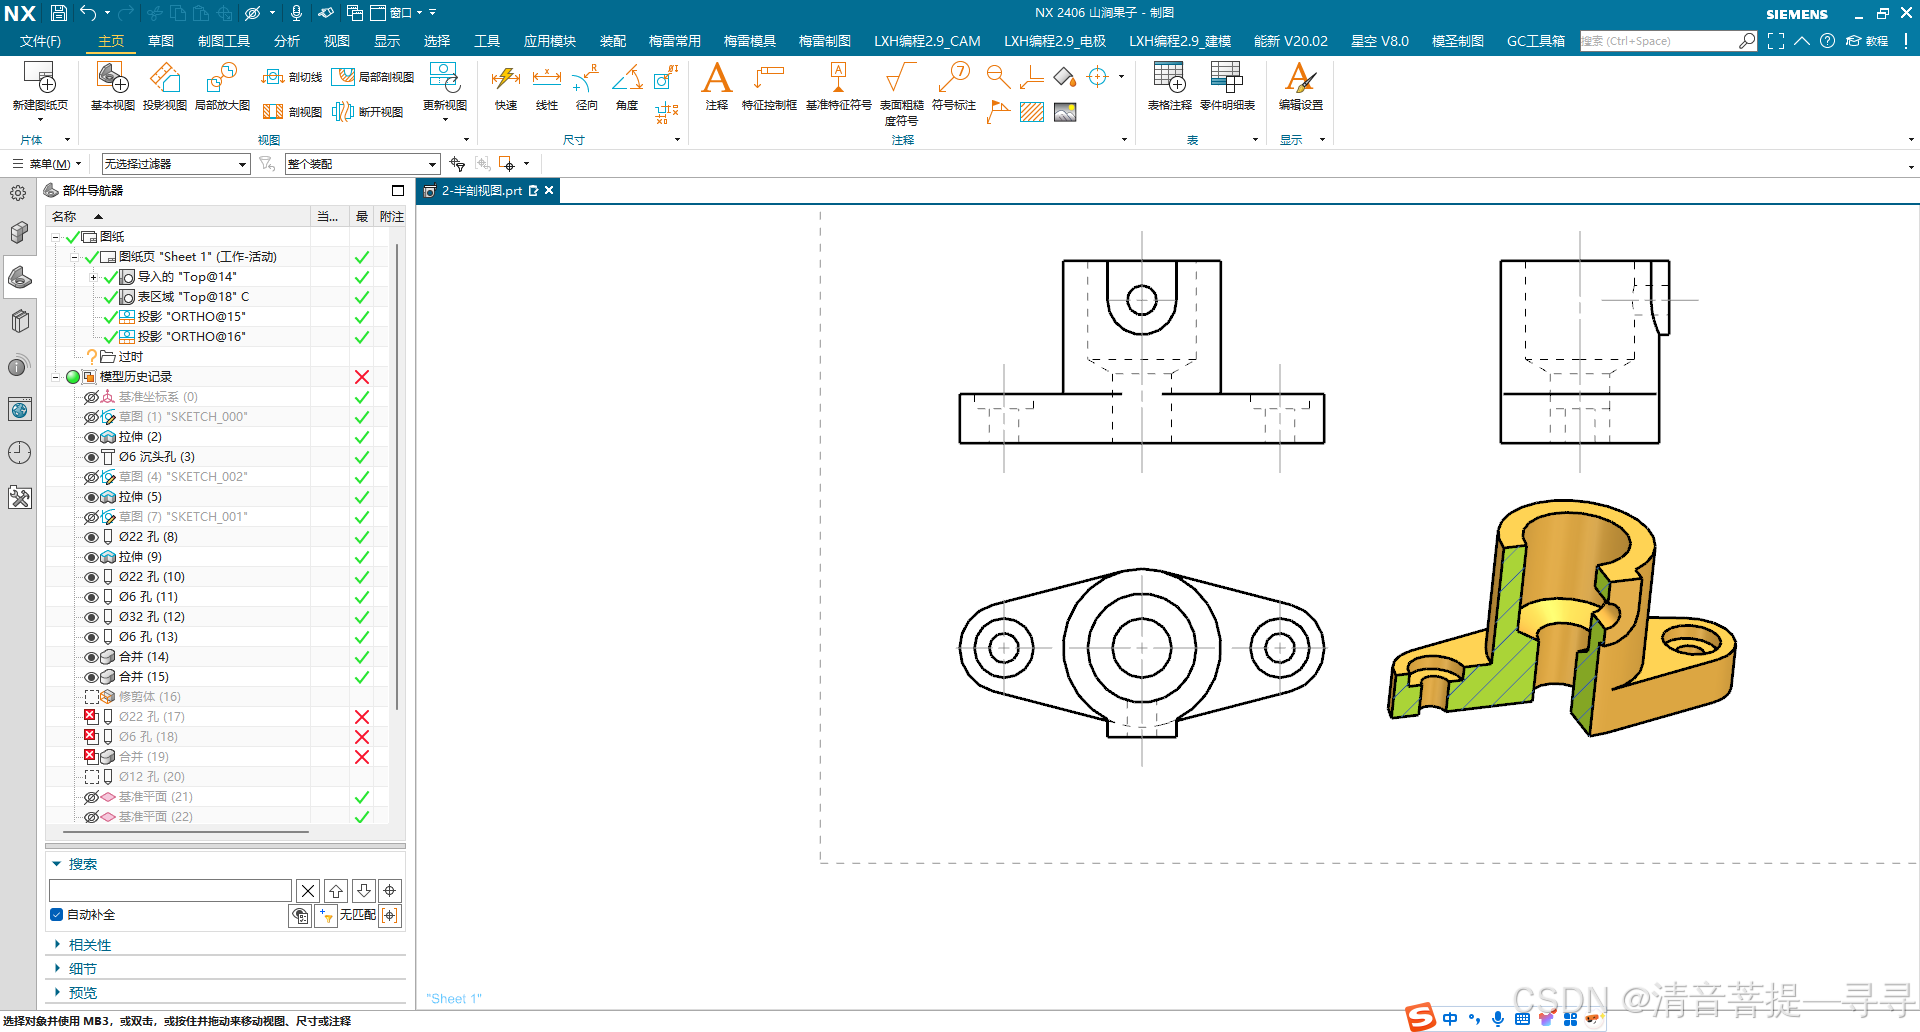Click the search previous up-arrow button
The height and width of the screenshot is (1032, 1920).
pyautogui.click(x=336, y=890)
